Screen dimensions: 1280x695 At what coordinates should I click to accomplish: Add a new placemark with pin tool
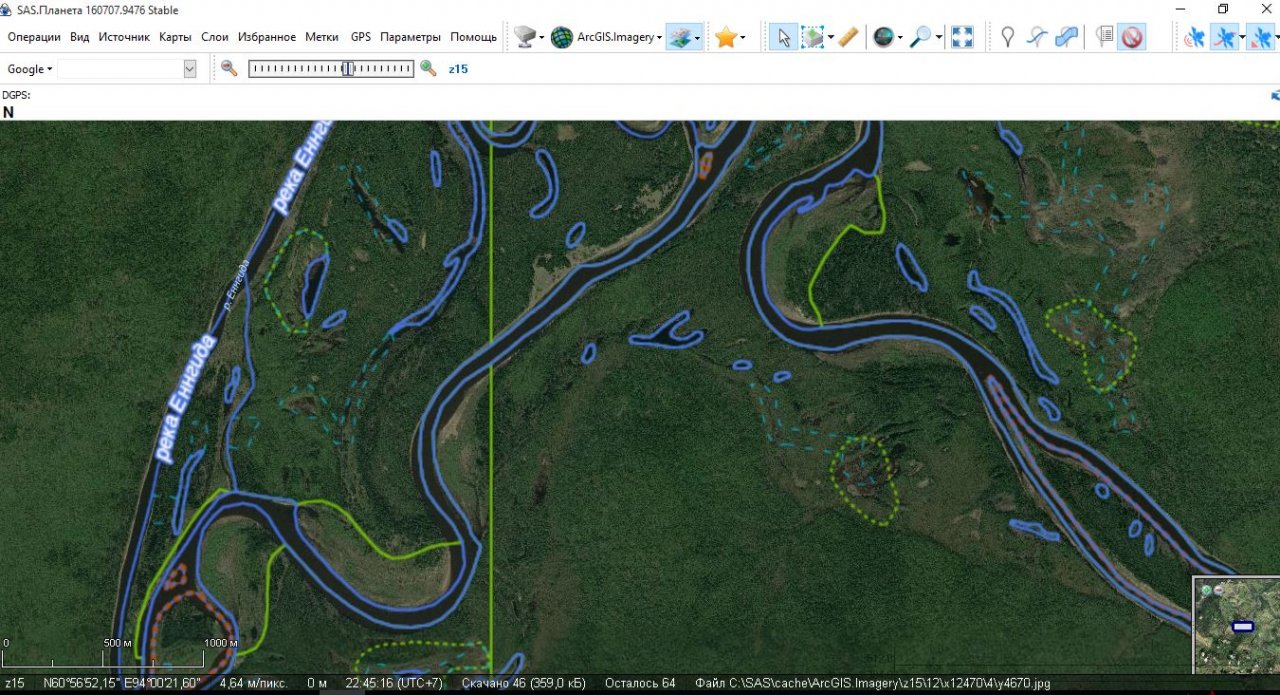(1008, 37)
